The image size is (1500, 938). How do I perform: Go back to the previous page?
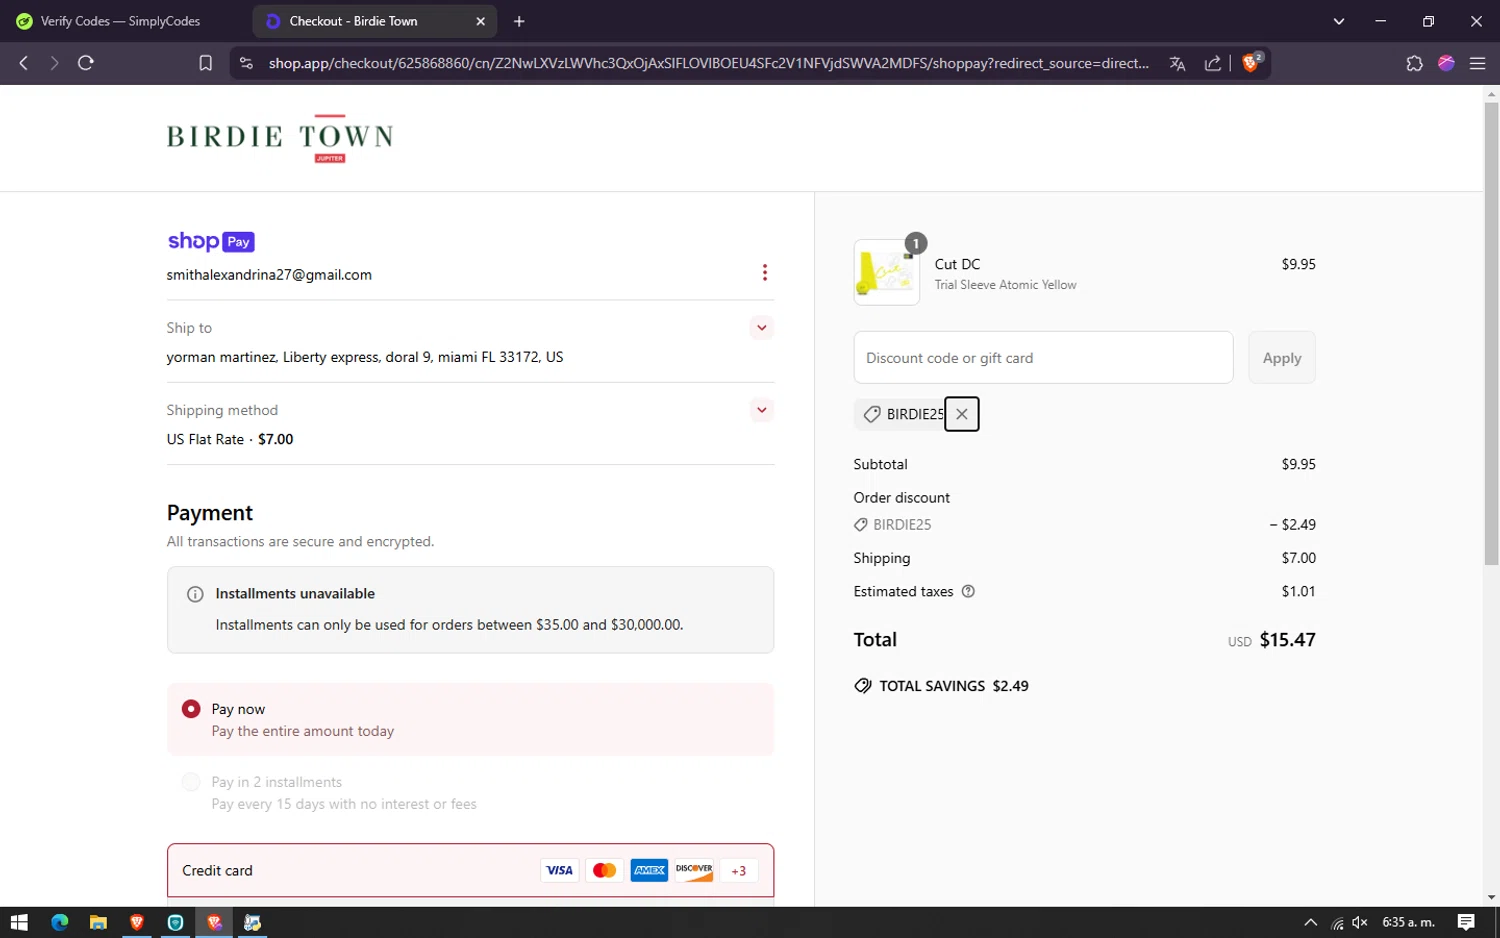(24, 63)
